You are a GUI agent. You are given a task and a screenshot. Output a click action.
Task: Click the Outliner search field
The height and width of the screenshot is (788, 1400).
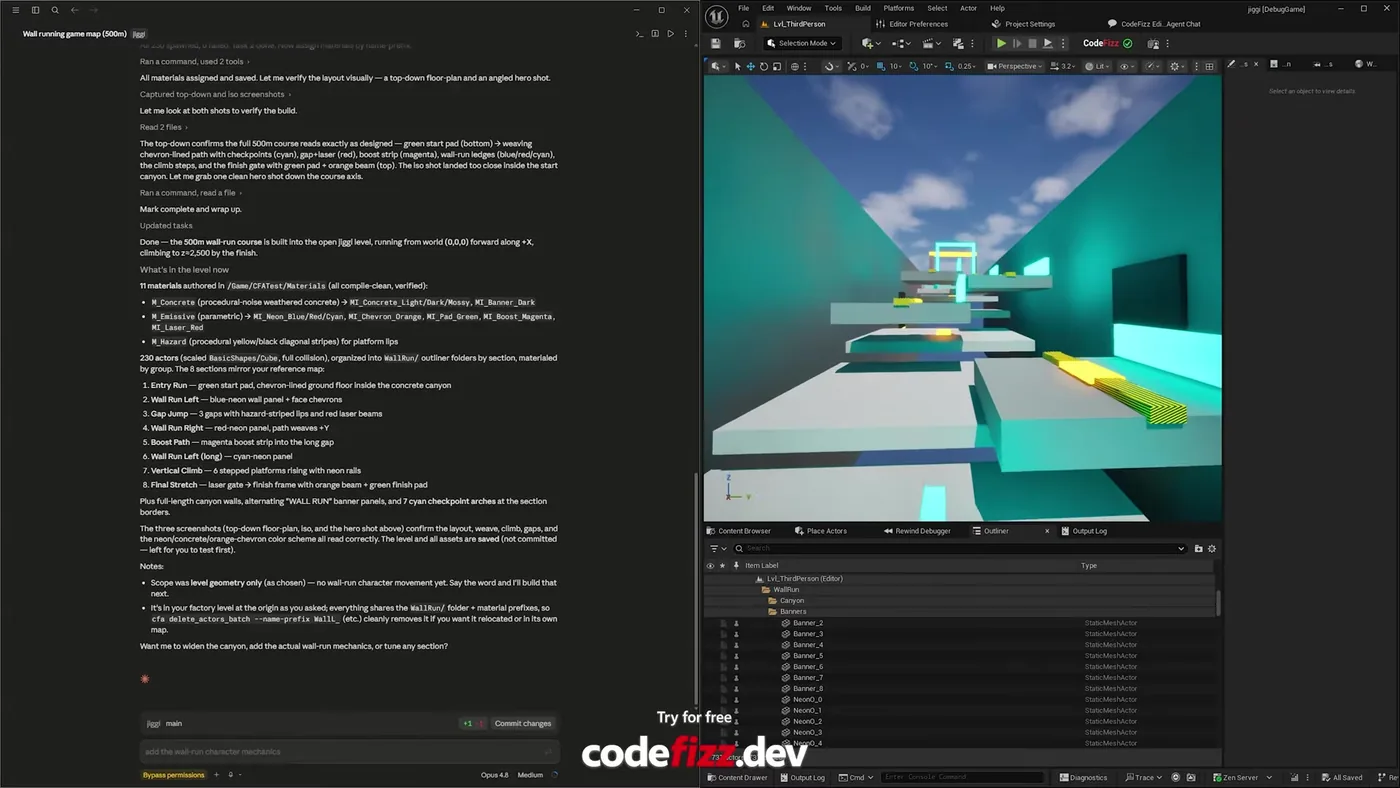coord(960,548)
